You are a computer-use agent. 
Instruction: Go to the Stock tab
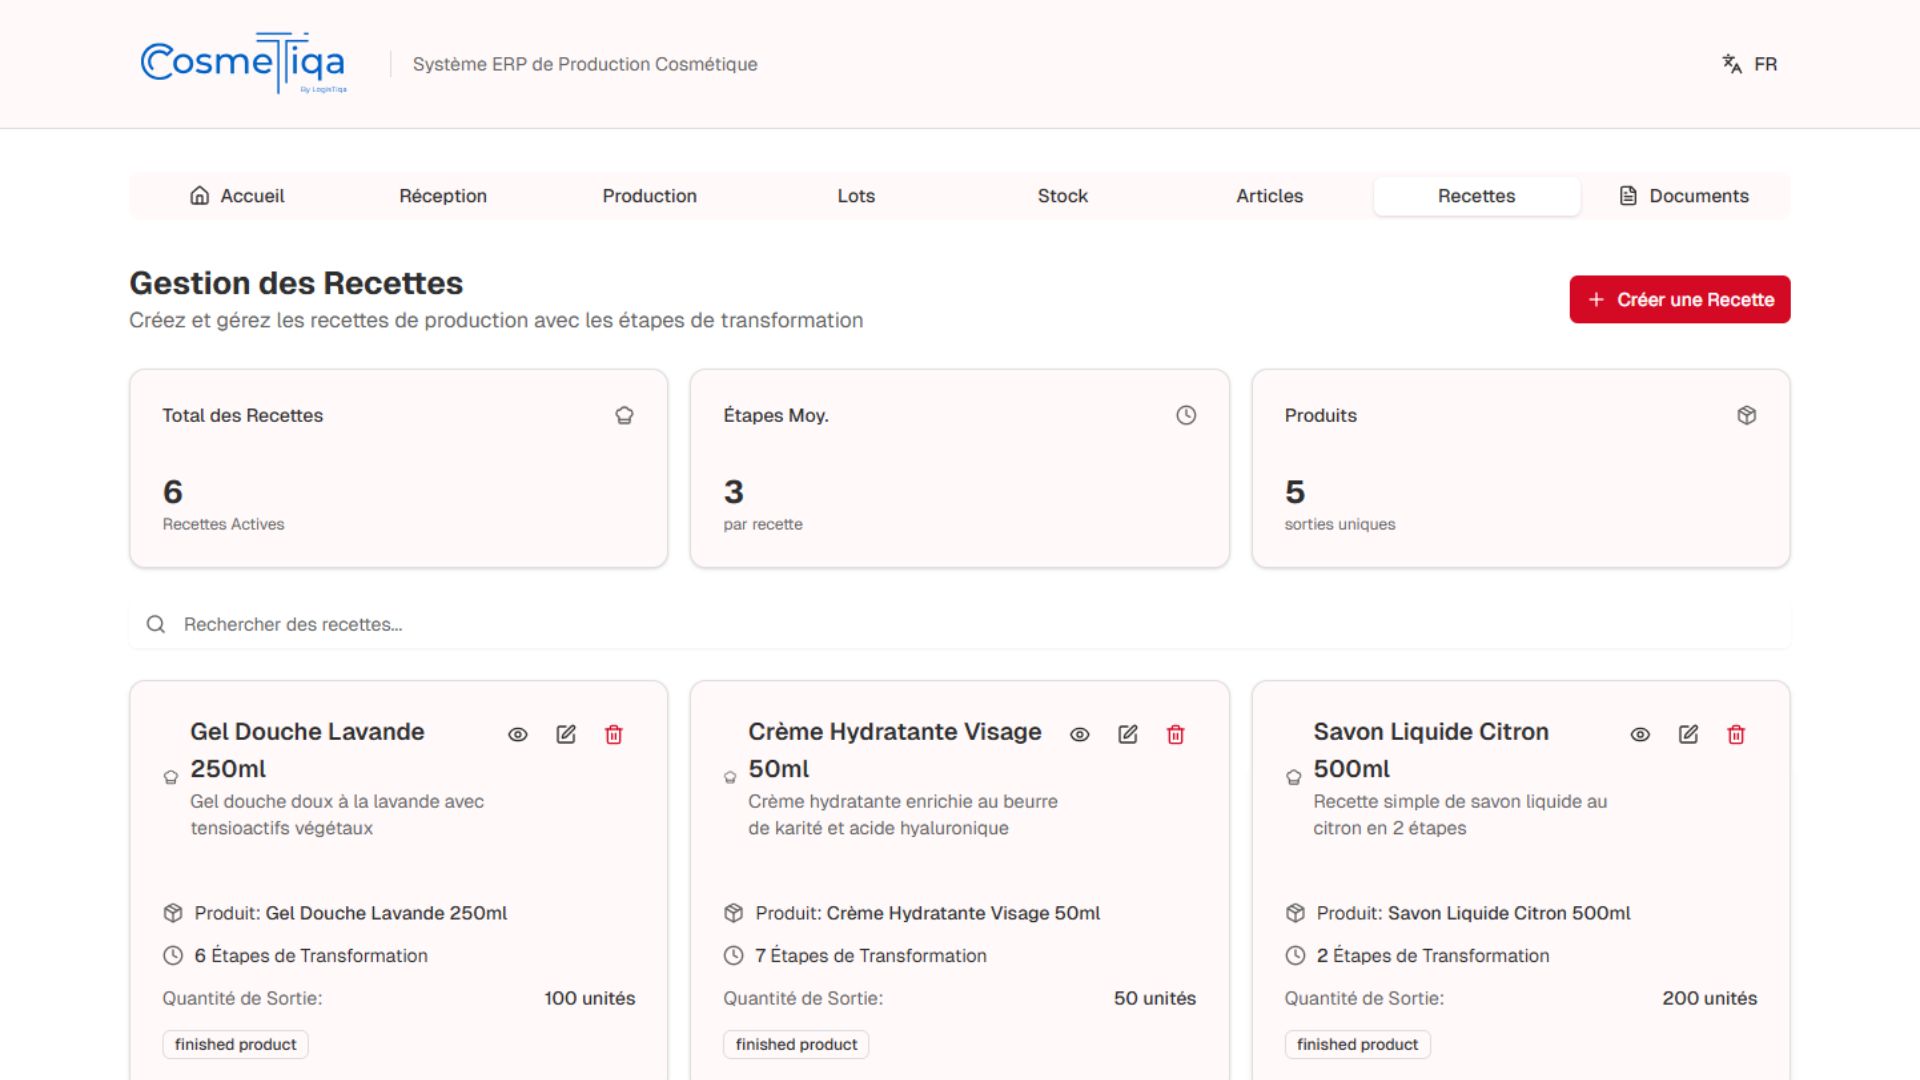(1062, 196)
